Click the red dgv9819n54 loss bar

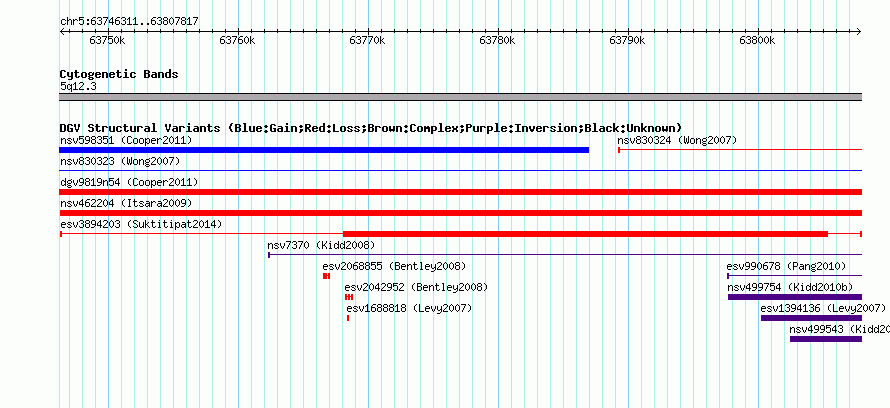[461, 192]
